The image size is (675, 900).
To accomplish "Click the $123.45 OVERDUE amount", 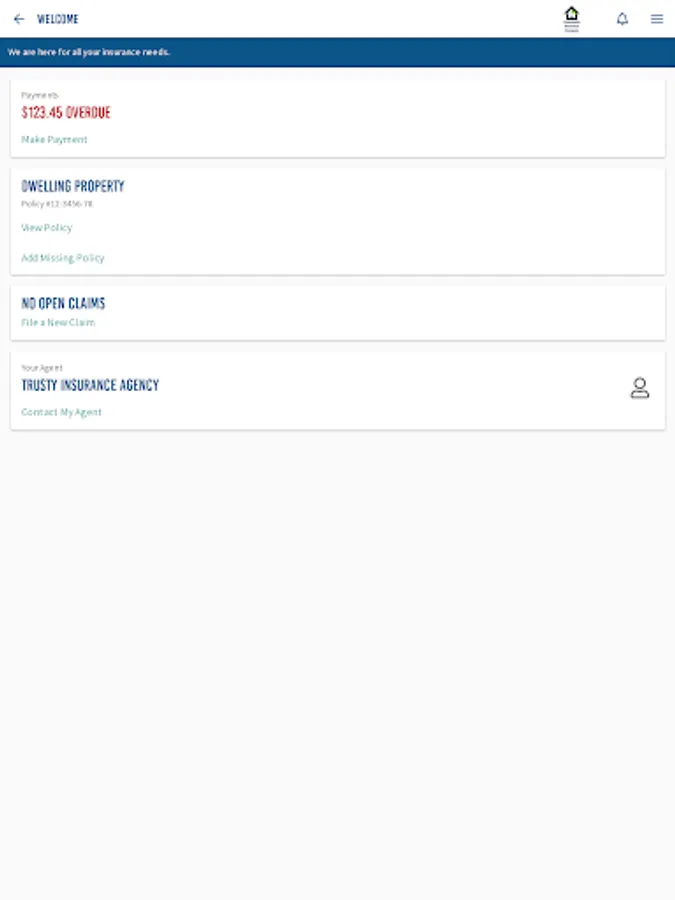I will pyautogui.click(x=66, y=112).
